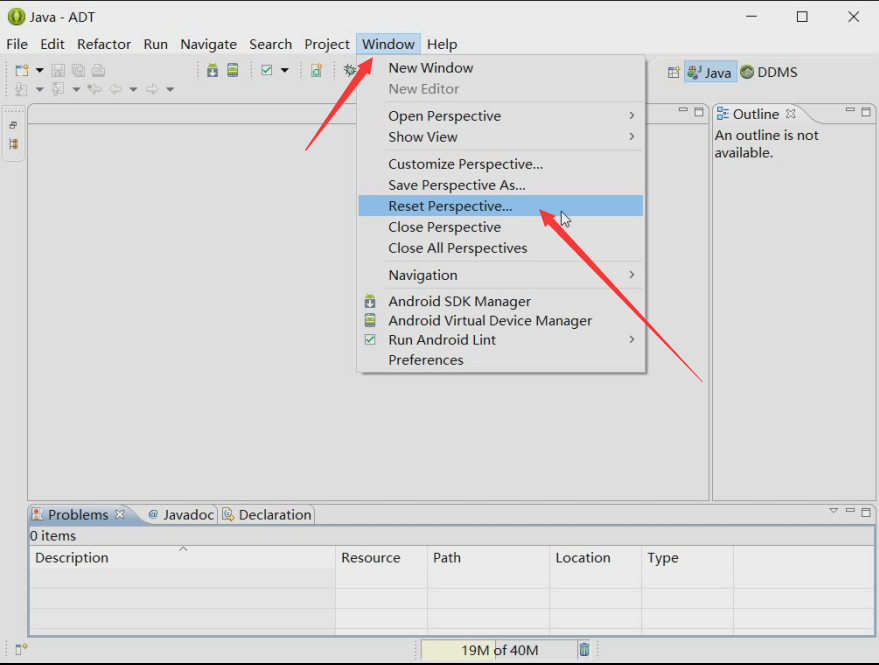Close the Outline view tab
Viewport: 879px width, 665px height.
point(790,114)
